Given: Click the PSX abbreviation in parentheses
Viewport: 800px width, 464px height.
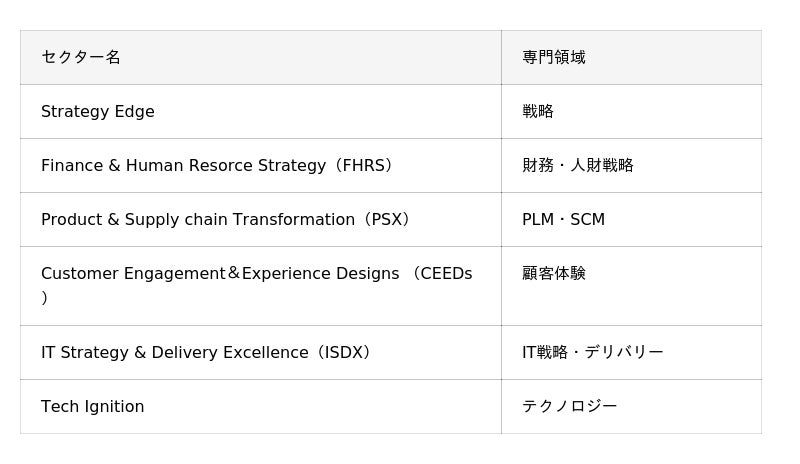Looking at the screenshot, I should tap(386, 220).
